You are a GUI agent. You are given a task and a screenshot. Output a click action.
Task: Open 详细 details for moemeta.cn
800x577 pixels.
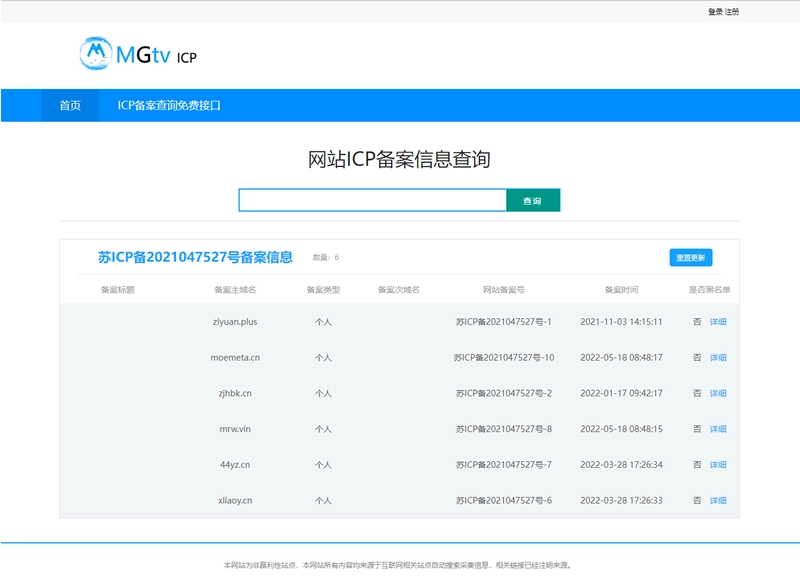(x=718, y=357)
